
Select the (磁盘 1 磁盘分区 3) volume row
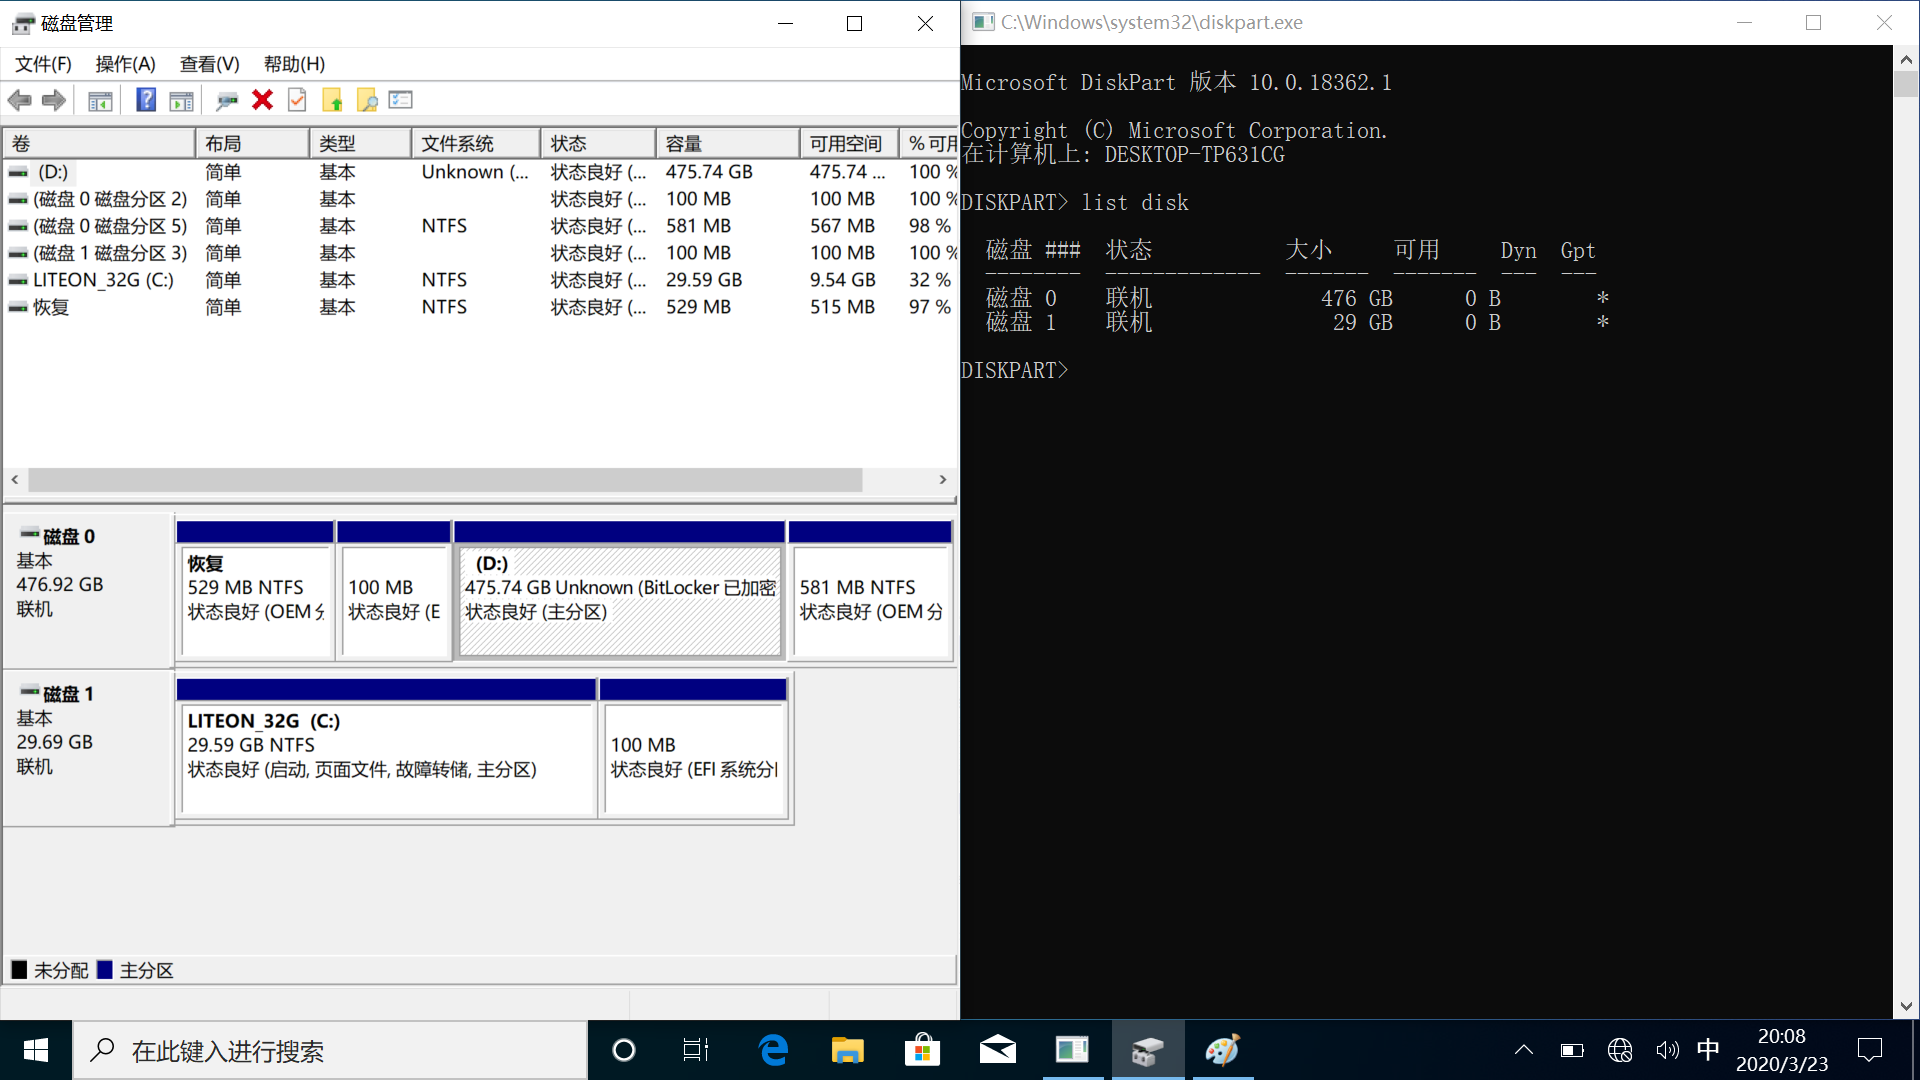tap(480, 253)
